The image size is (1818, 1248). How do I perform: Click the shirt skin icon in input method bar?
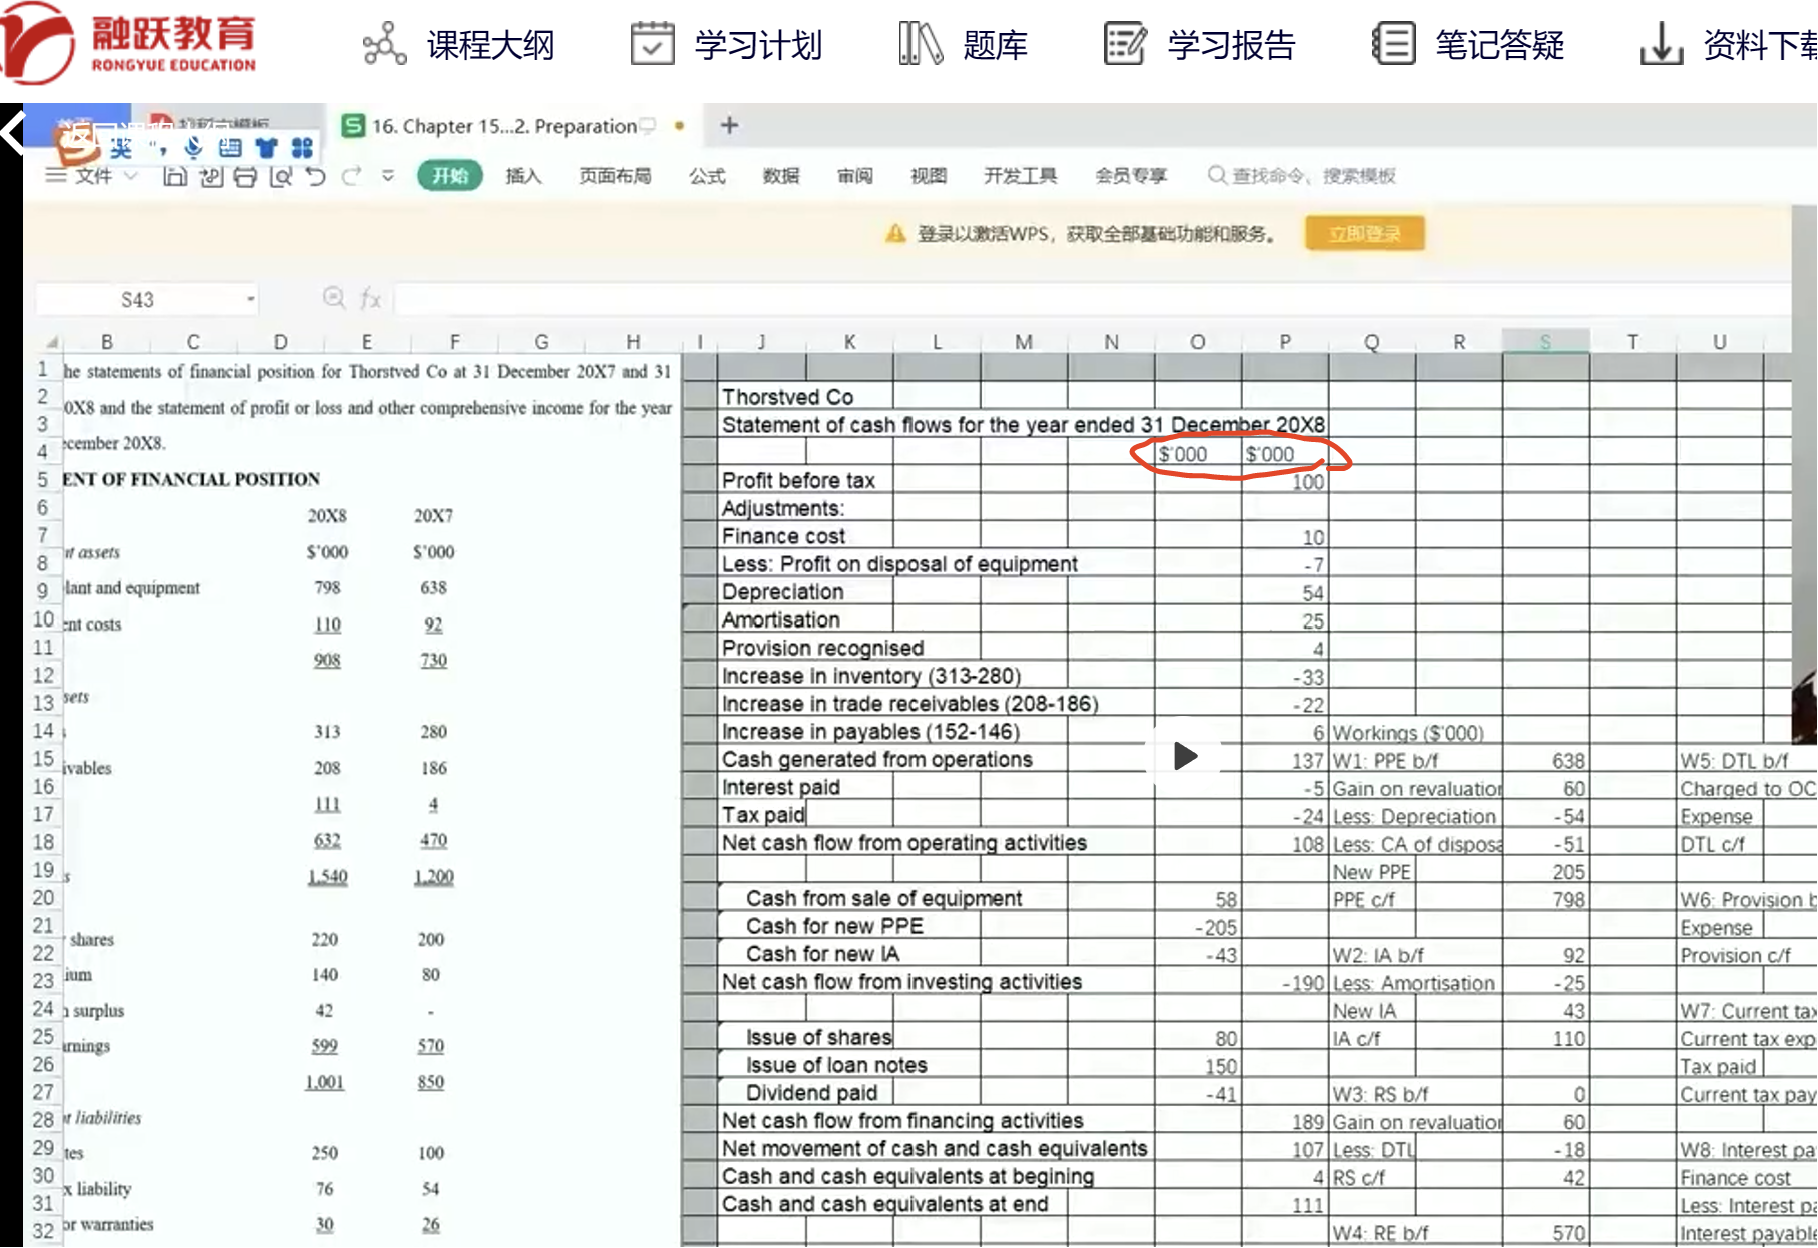point(266,149)
